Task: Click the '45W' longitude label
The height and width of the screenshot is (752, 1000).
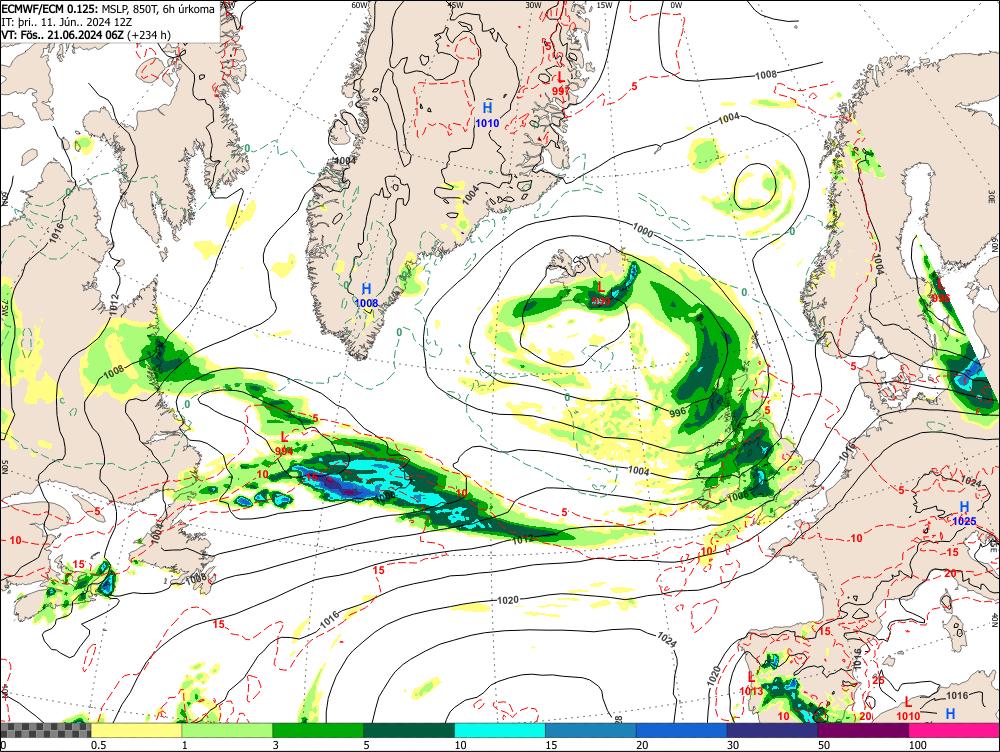Action: [x=455, y=5]
